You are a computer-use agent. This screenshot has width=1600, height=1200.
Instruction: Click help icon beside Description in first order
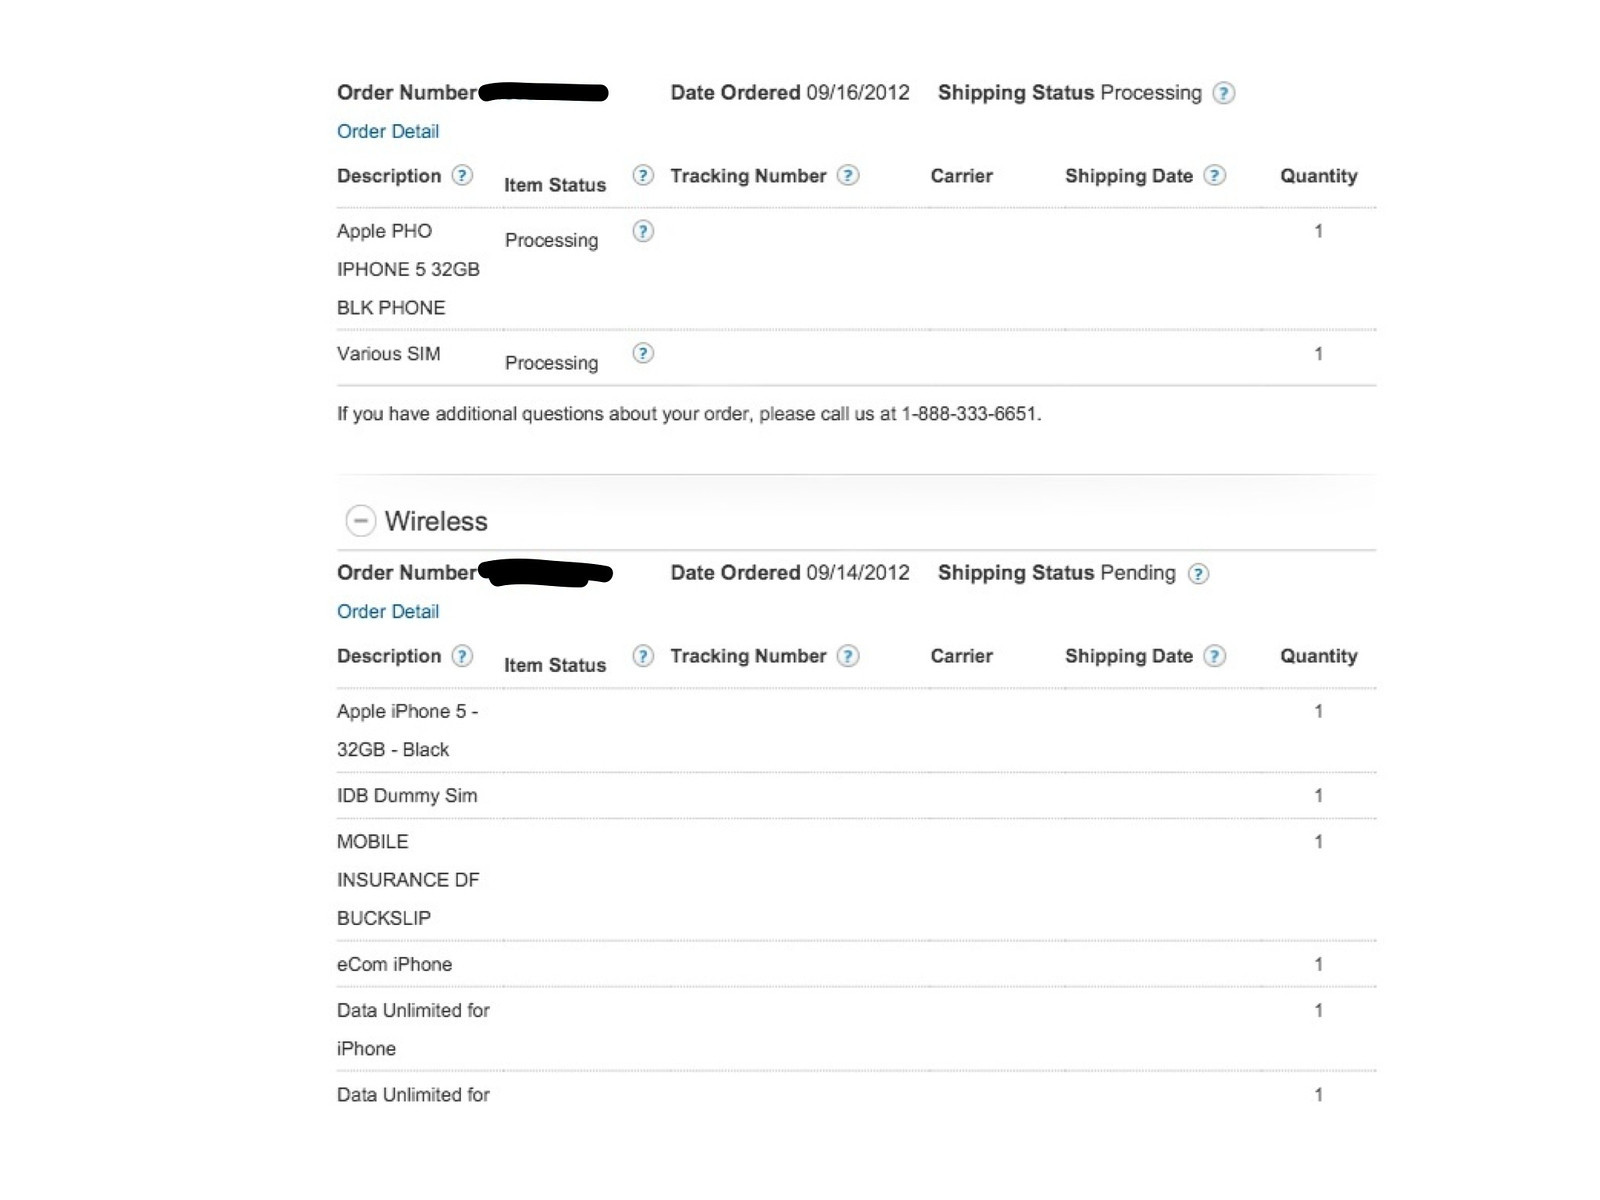point(461,175)
